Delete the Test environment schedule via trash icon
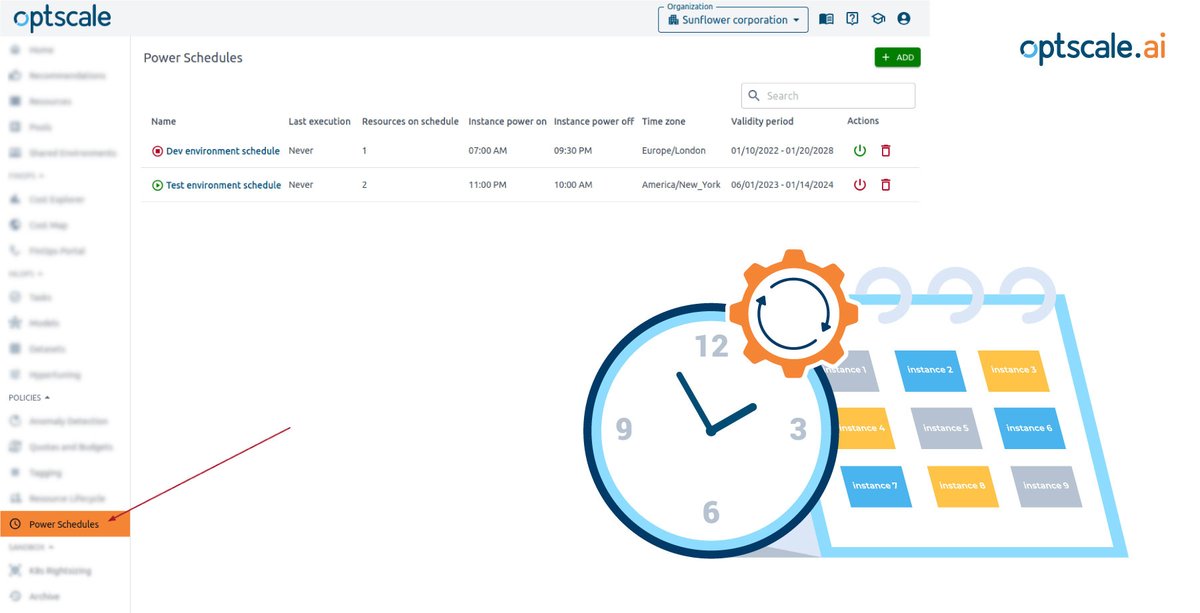Screen dimensions: 1200x613 click(x=885, y=185)
